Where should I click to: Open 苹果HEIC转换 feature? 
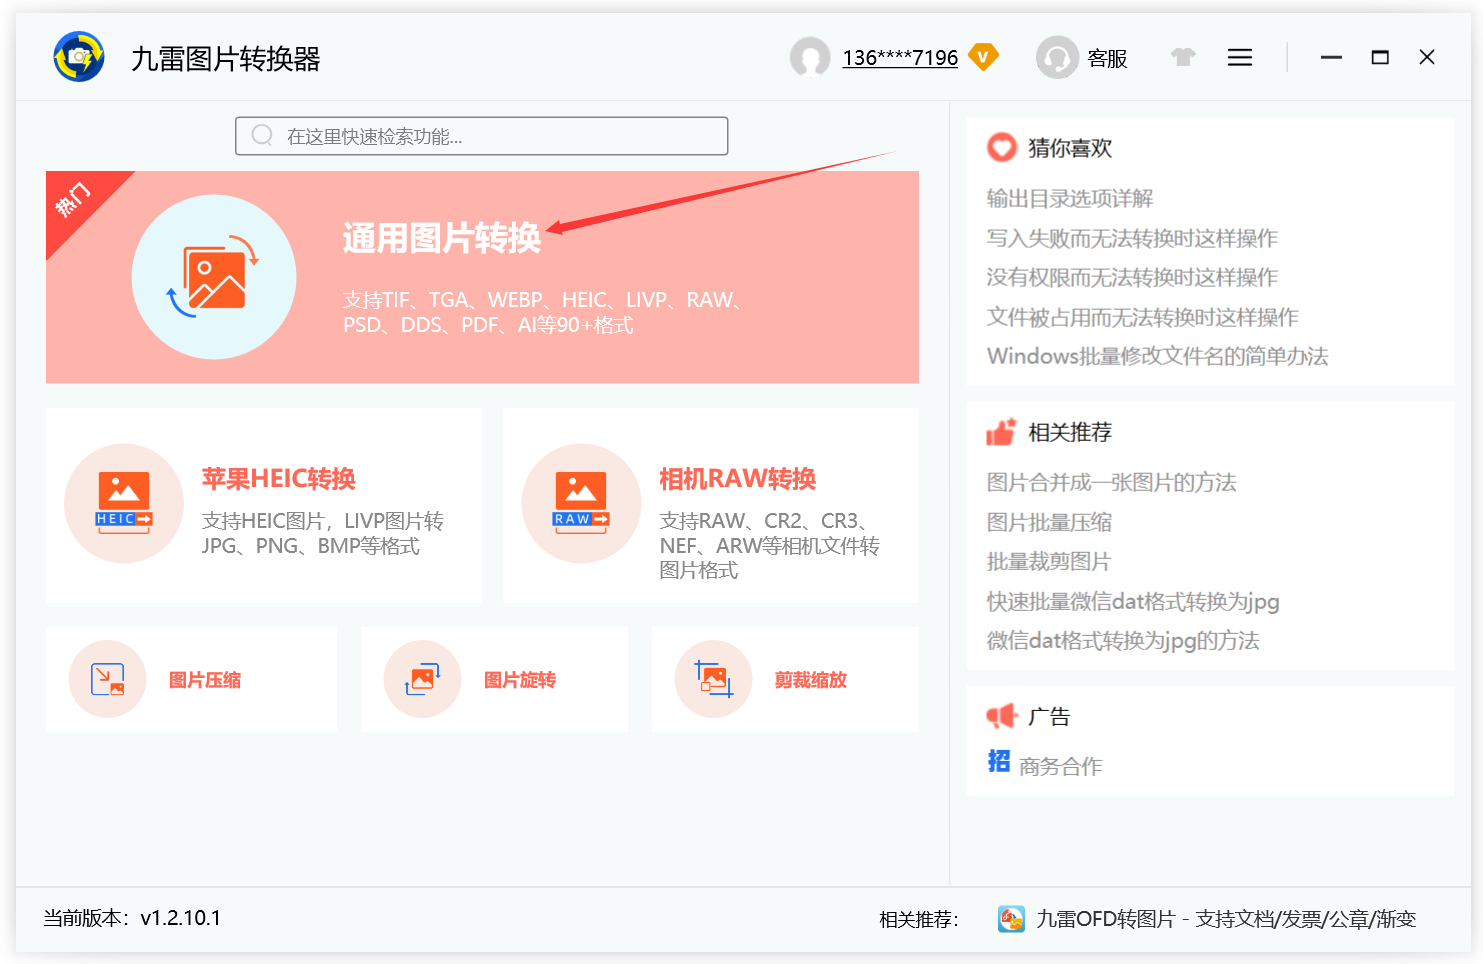(x=278, y=479)
